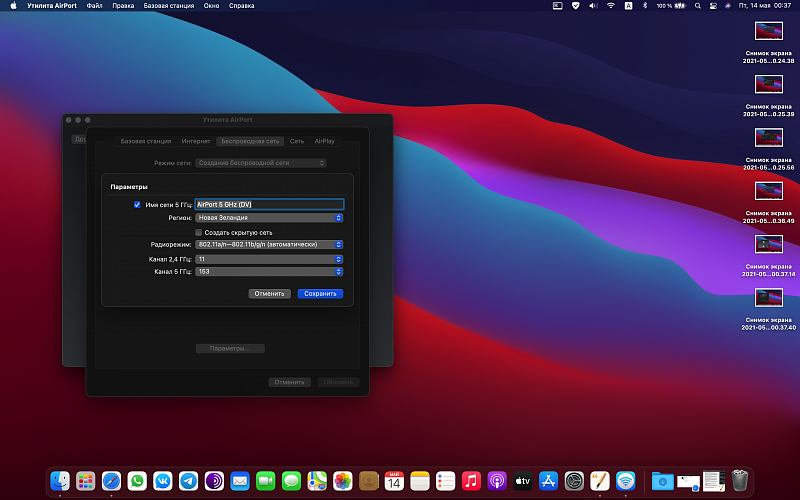The image size is (800, 500).
Task: Open Spotlight search magnifier icon
Action: 699,6
